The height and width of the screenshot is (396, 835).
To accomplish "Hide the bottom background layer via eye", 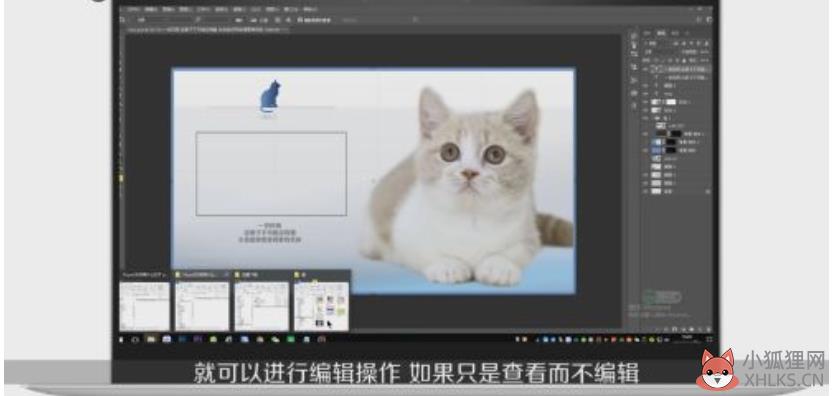I will [x=646, y=191].
